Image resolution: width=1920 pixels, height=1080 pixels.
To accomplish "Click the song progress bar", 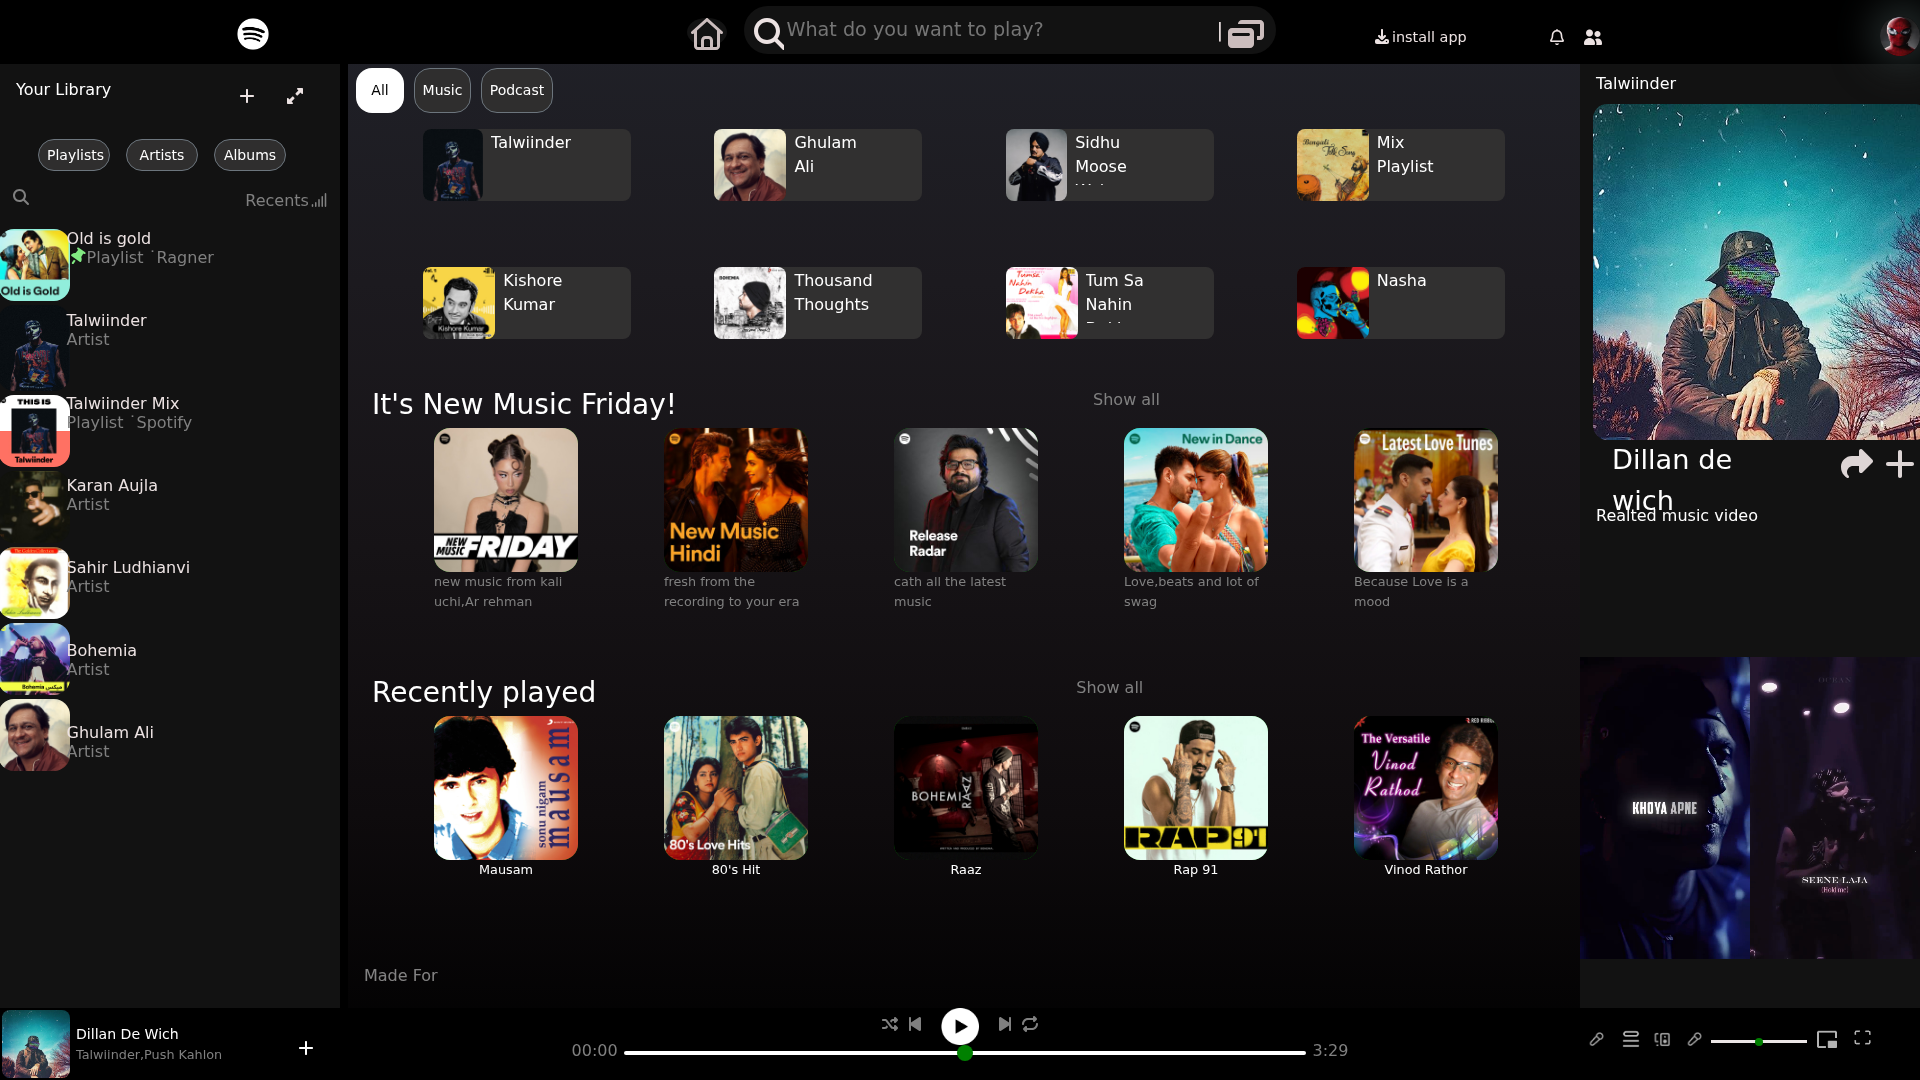I will [965, 1052].
